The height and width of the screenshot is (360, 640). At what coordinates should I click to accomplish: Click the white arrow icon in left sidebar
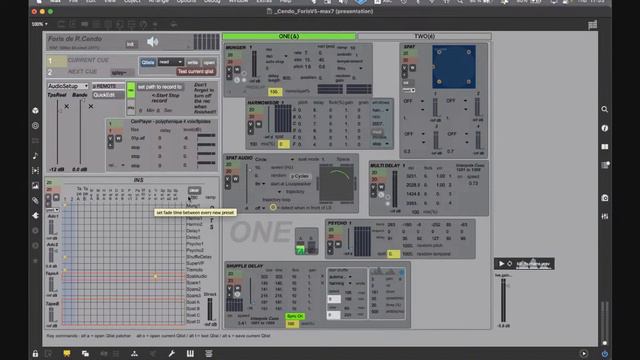pyautogui.click(x=36, y=216)
